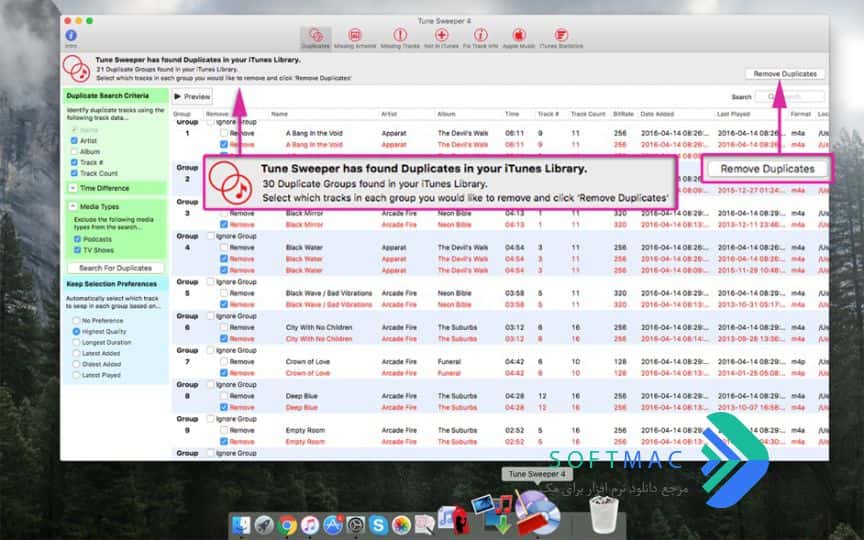The image size is (864, 540).
Task: Open iTunes from the dock
Action: 310,525
